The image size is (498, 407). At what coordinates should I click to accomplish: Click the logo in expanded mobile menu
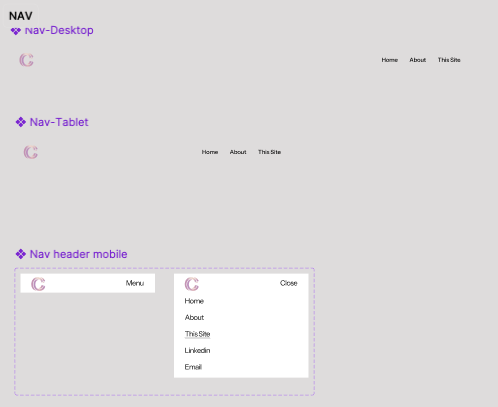tap(192, 284)
